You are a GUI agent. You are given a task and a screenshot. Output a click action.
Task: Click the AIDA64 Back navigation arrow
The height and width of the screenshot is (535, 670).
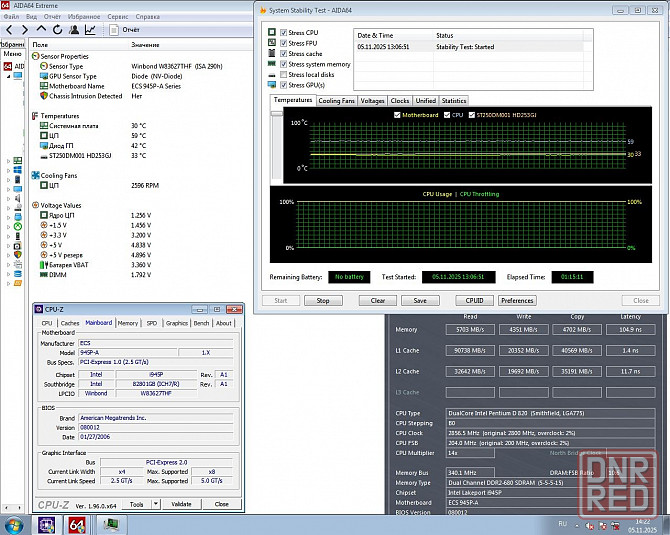pos(9,30)
